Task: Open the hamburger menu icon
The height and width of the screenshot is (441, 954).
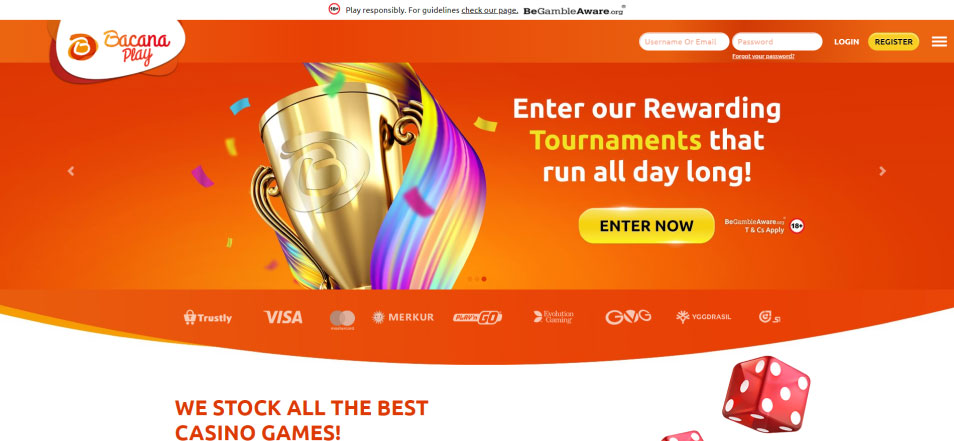Action: pos(939,41)
